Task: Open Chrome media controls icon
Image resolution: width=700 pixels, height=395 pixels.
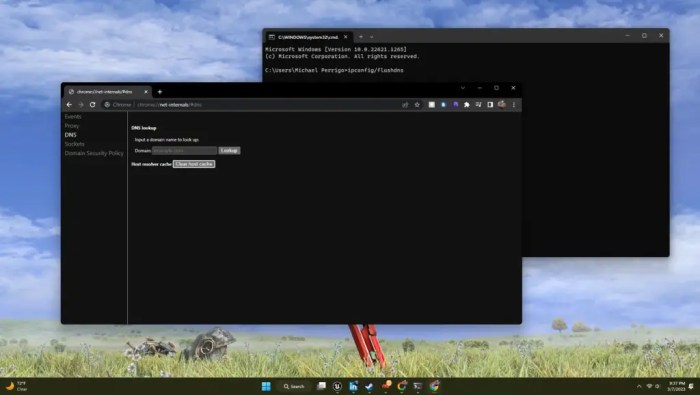Action: 478,104
